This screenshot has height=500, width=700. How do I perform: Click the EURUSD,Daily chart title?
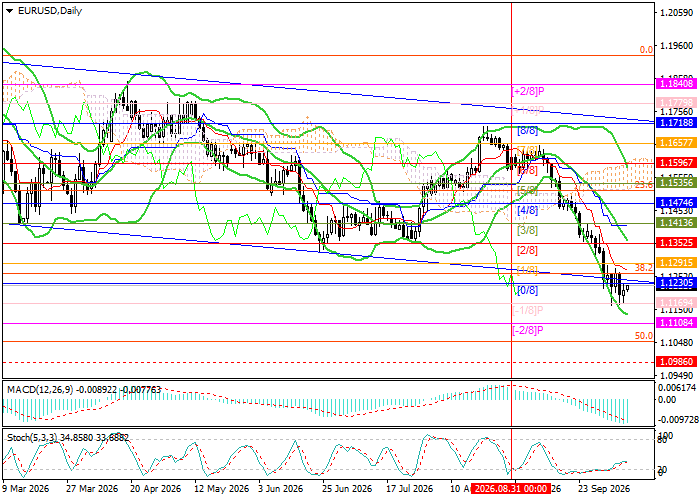pos(50,11)
